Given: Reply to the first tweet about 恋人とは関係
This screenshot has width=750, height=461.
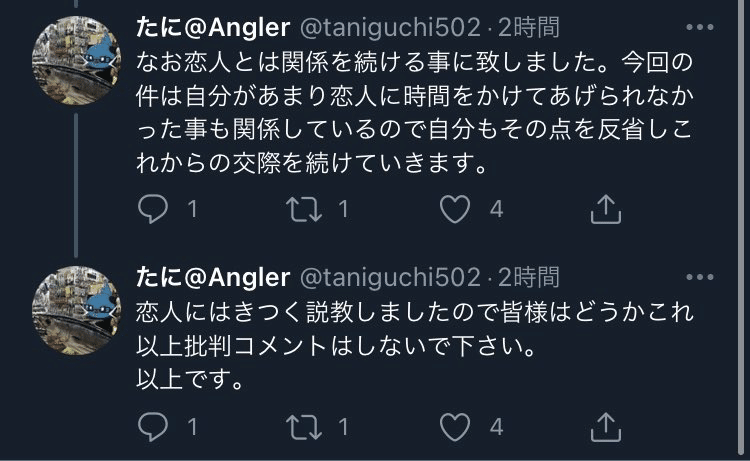Looking at the screenshot, I should (x=153, y=209).
